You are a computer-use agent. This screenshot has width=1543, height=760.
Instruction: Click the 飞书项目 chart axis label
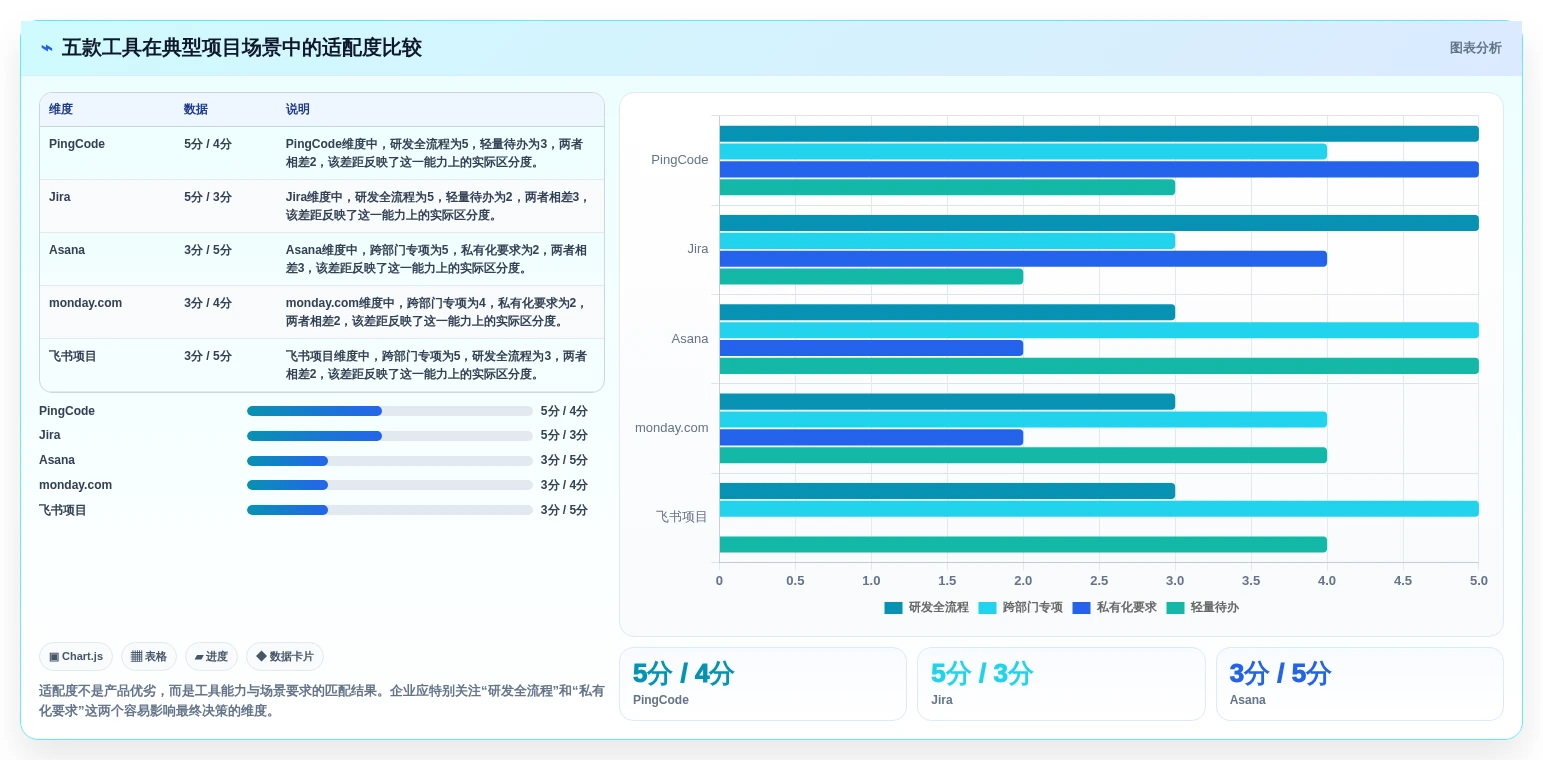pos(682,517)
